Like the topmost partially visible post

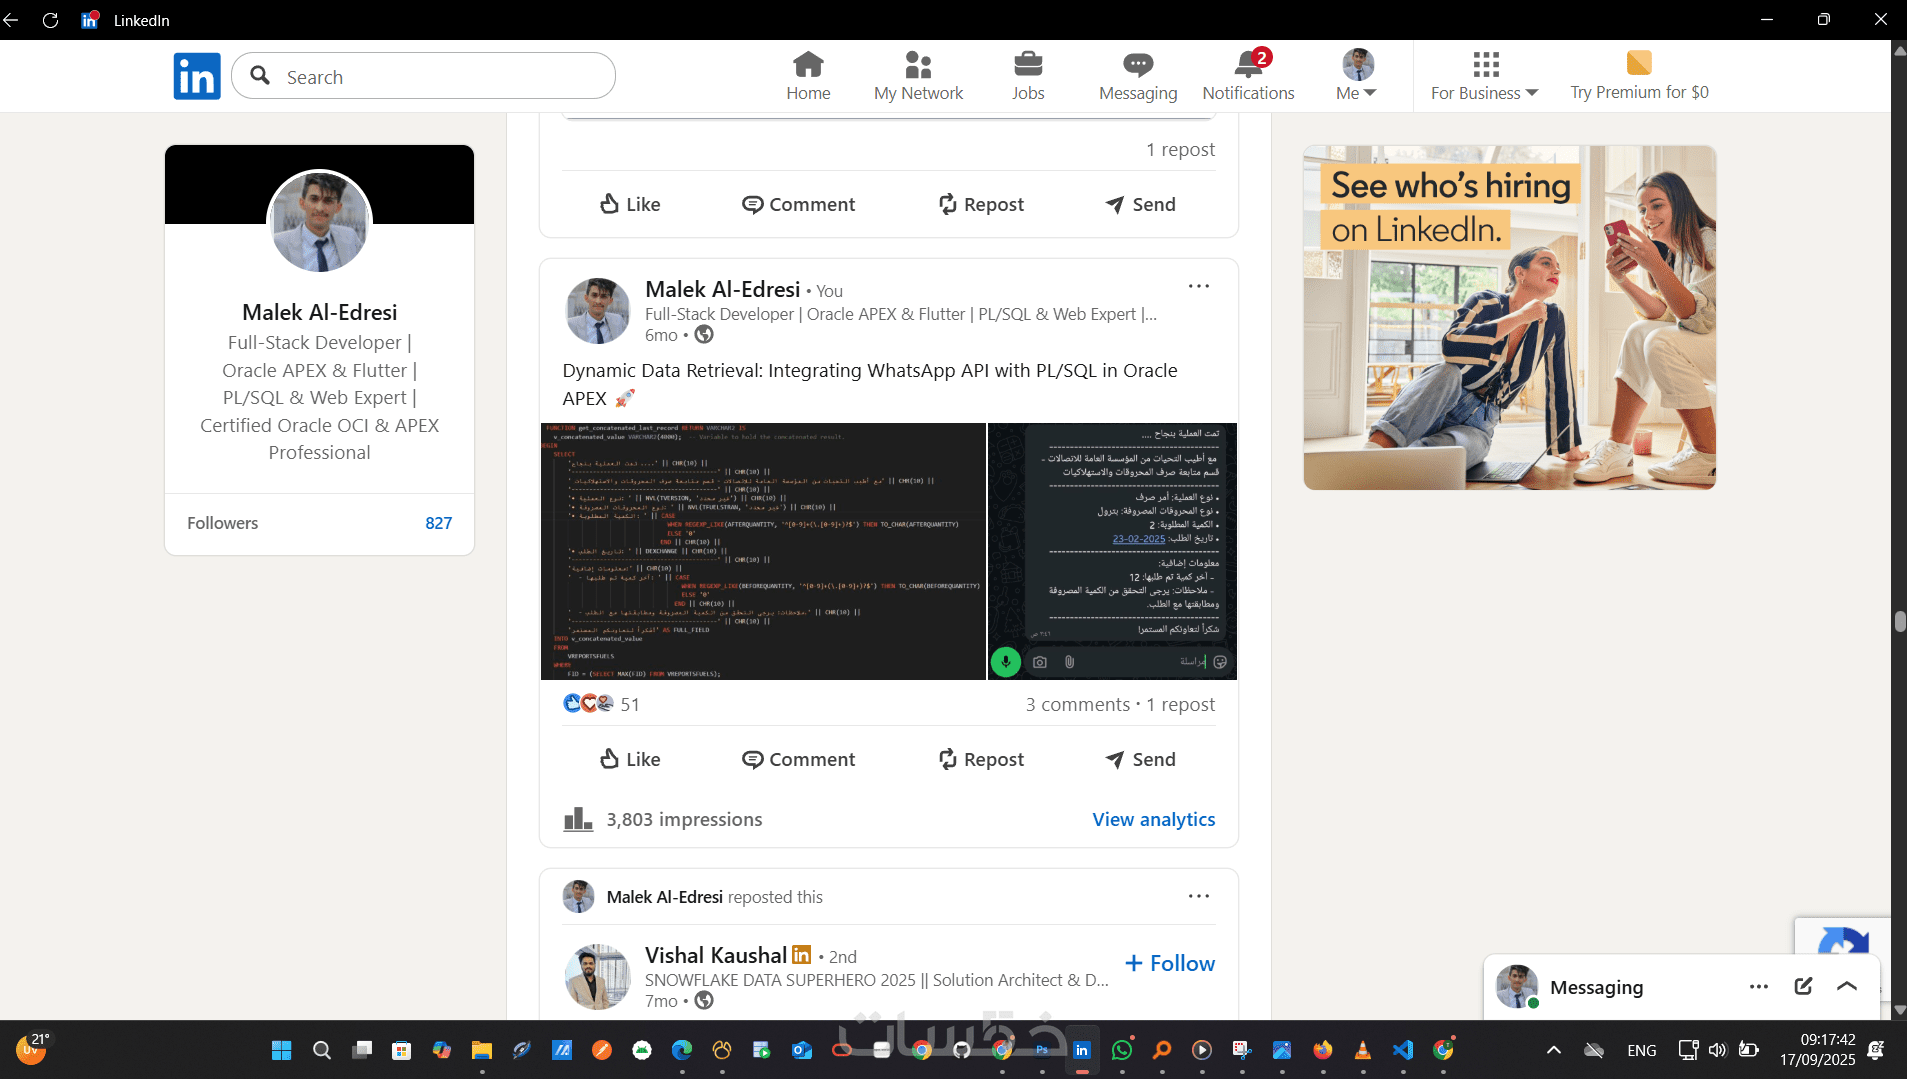point(630,204)
